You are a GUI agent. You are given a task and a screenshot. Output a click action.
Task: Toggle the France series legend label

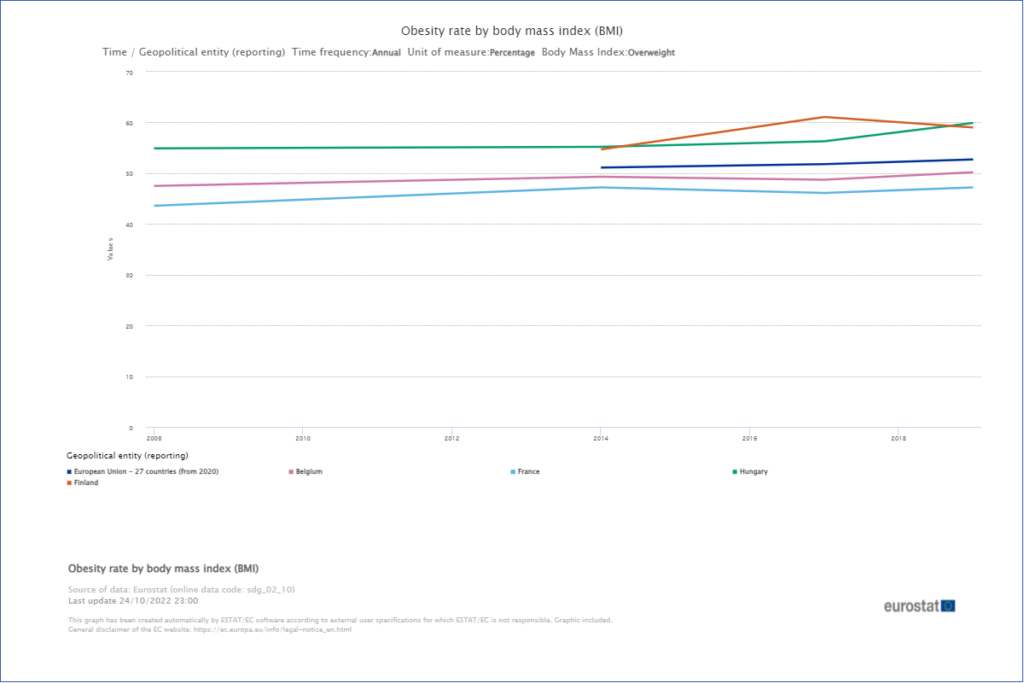click(x=530, y=471)
